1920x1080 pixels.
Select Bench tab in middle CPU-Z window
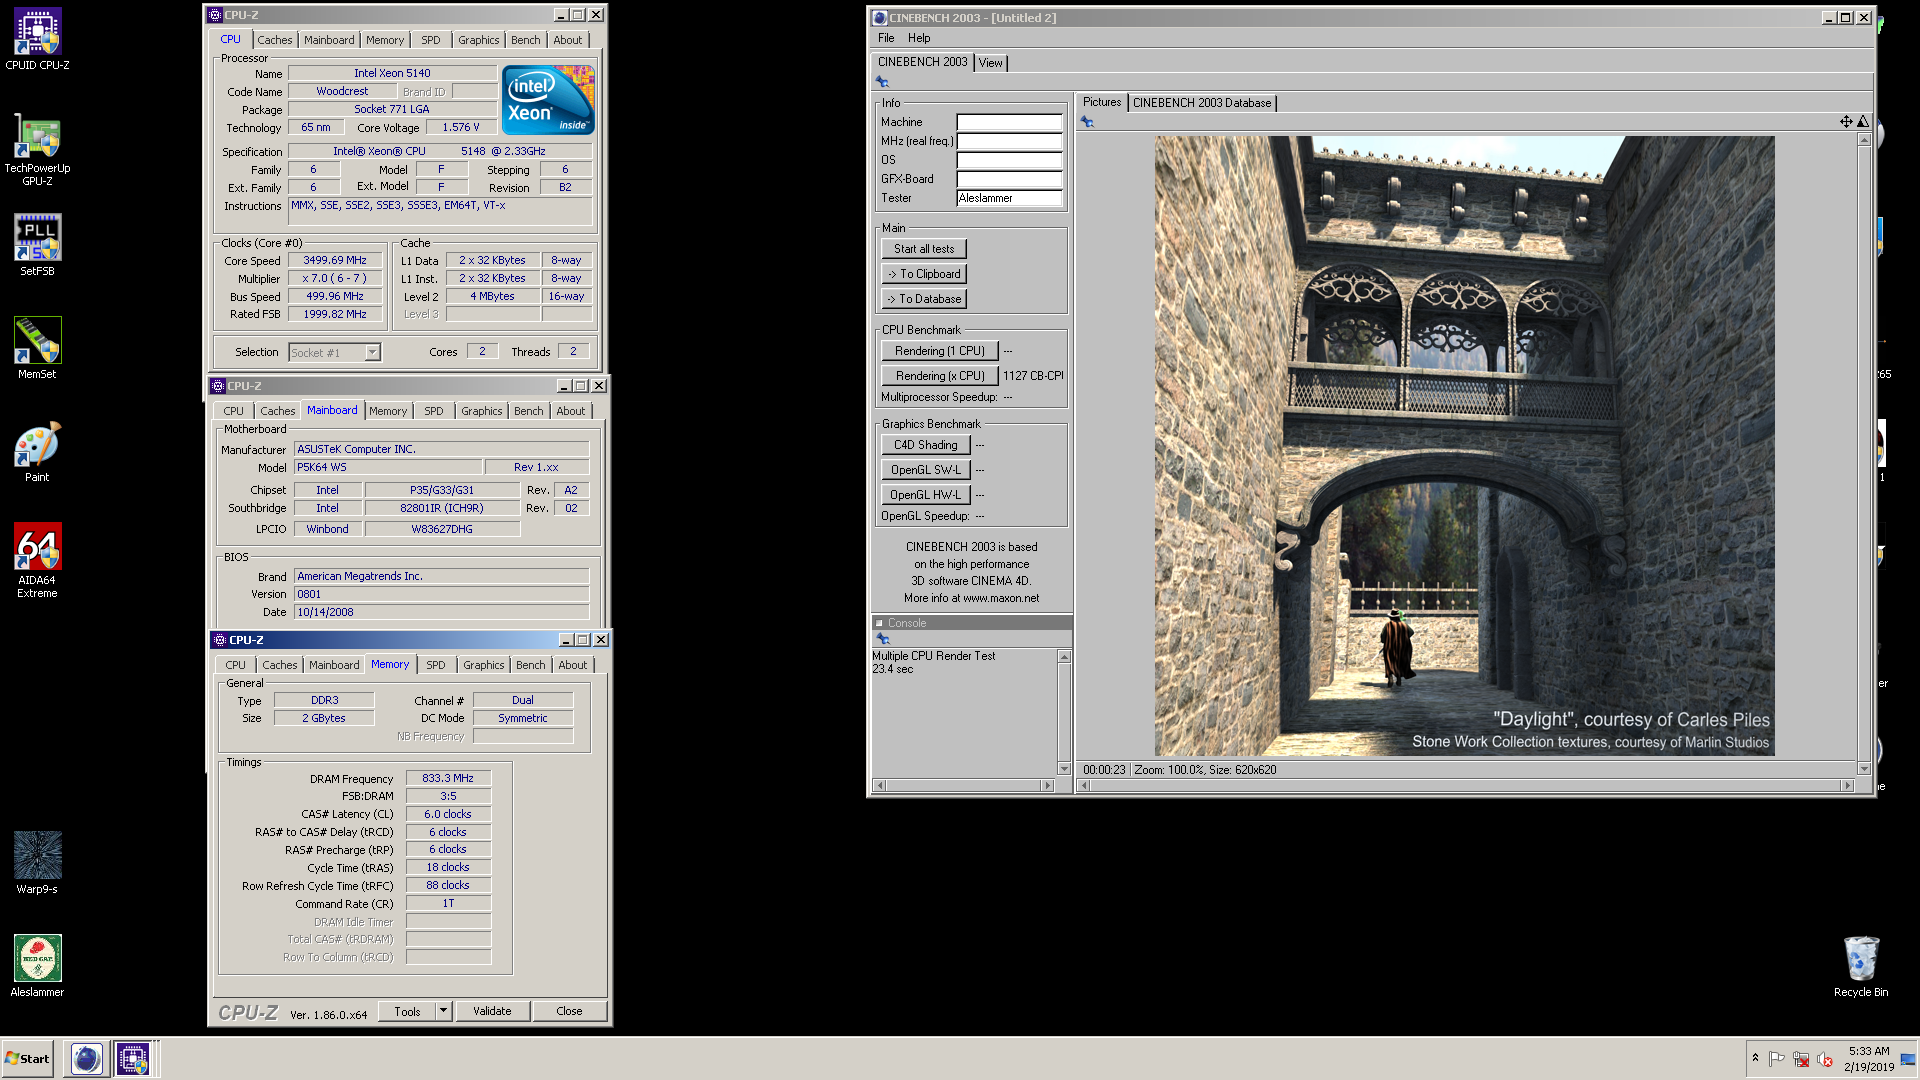pyautogui.click(x=529, y=411)
